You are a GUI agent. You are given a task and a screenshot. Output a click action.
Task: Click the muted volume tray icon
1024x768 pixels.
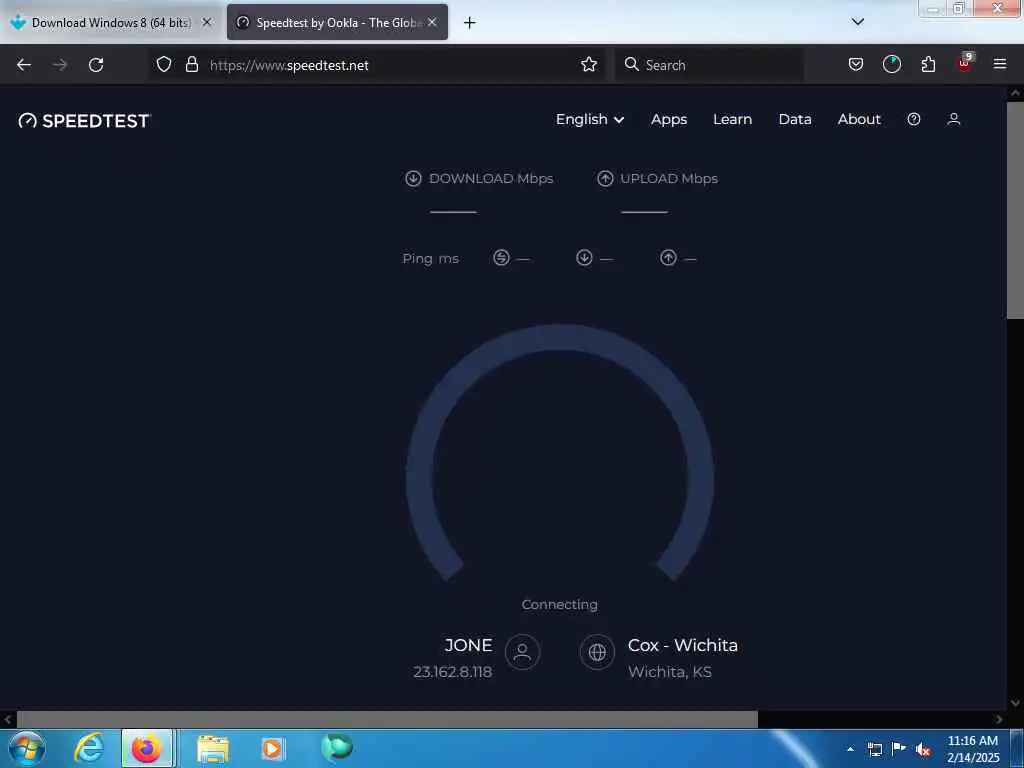click(x=923, y=750)
